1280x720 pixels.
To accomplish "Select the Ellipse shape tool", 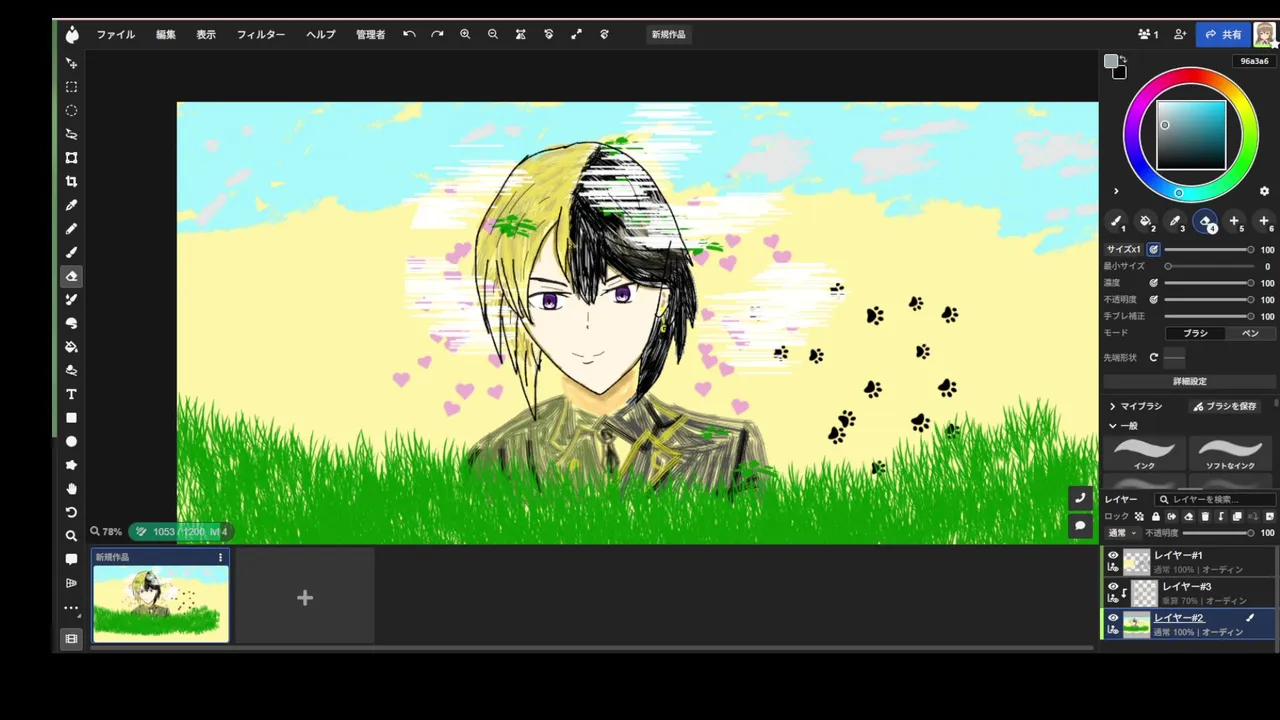I will pyautogui.click(x=71, y=441).
